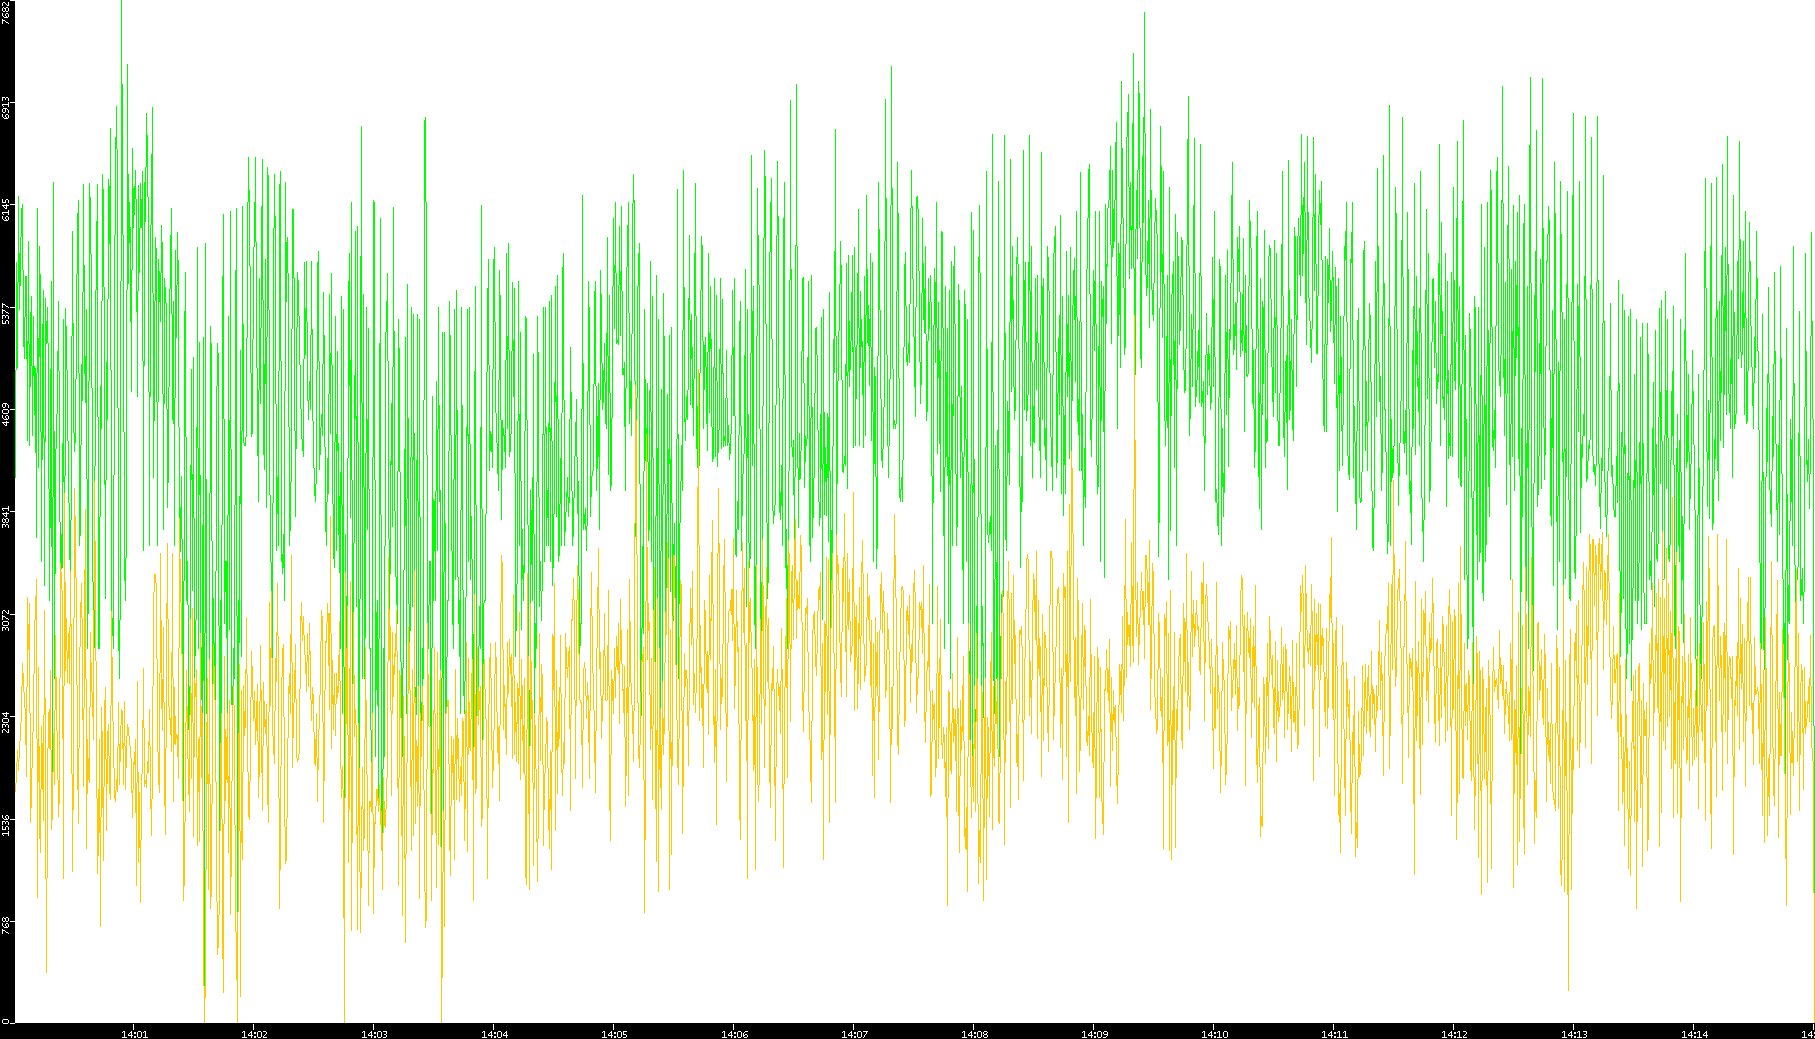The image size is (1815, 1039).
Task: Select the 14:07 time label
Action: click(855, 1034)
